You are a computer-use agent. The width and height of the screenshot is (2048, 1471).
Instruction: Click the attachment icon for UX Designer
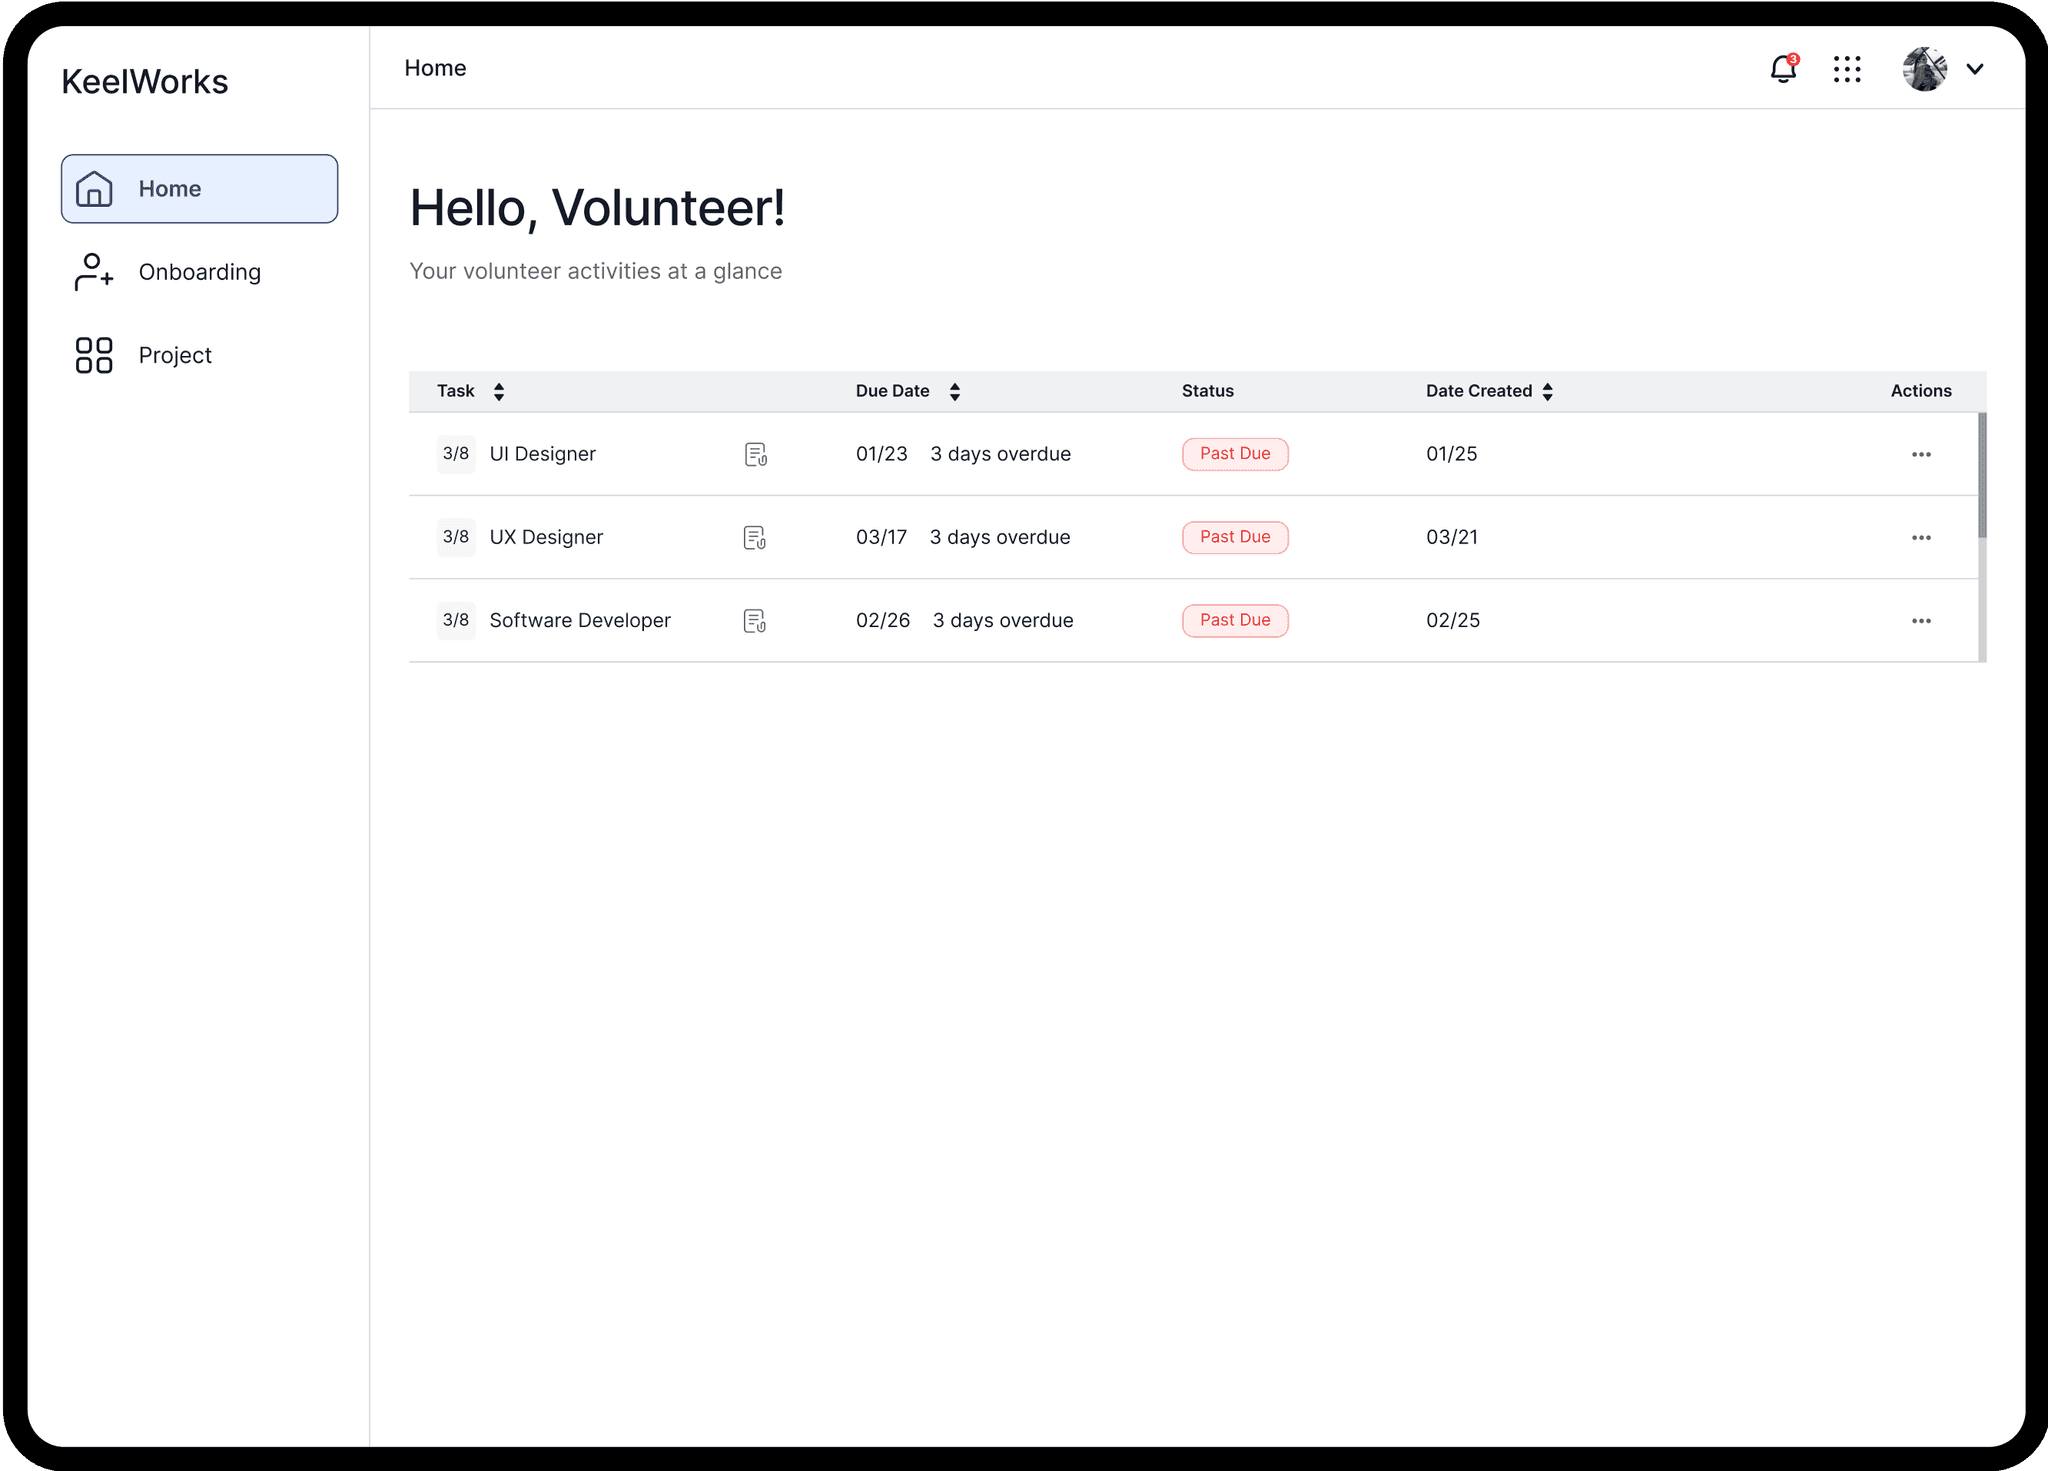tap(755, 538)
